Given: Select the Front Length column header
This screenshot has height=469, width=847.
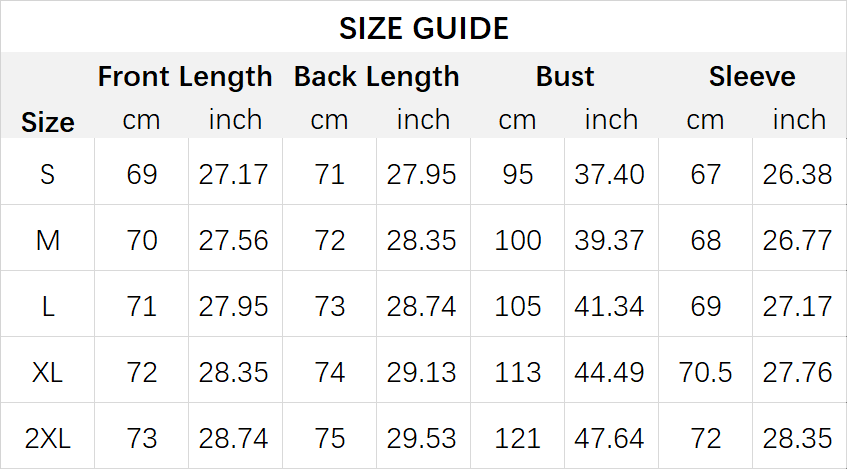Looking at the screenshot, I should 185,77.
